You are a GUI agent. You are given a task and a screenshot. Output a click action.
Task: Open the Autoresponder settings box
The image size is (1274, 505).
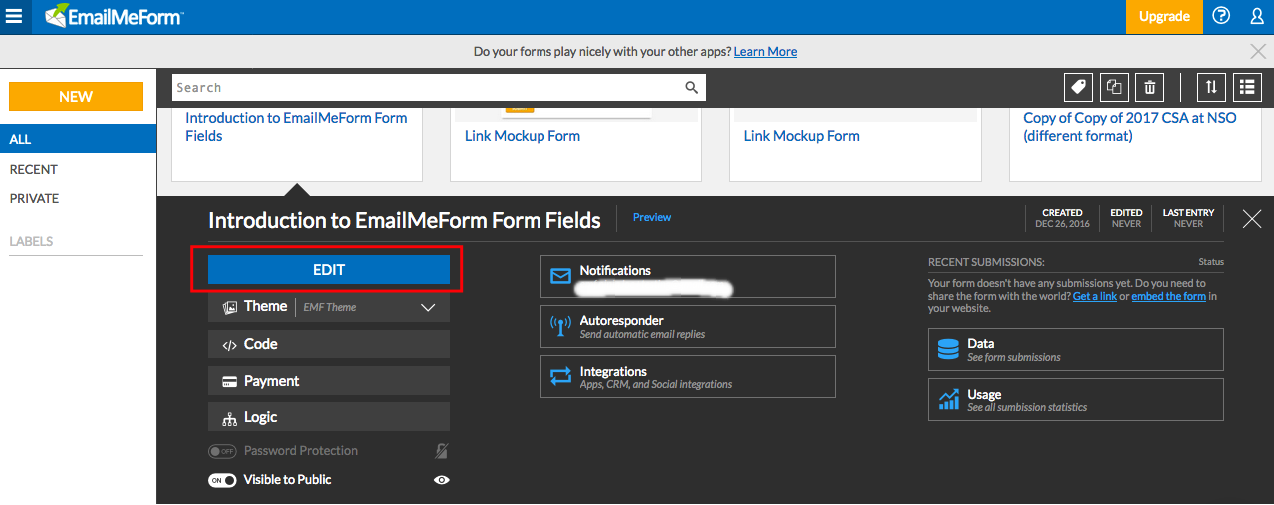pyautogui.click(x=688, y=327)
